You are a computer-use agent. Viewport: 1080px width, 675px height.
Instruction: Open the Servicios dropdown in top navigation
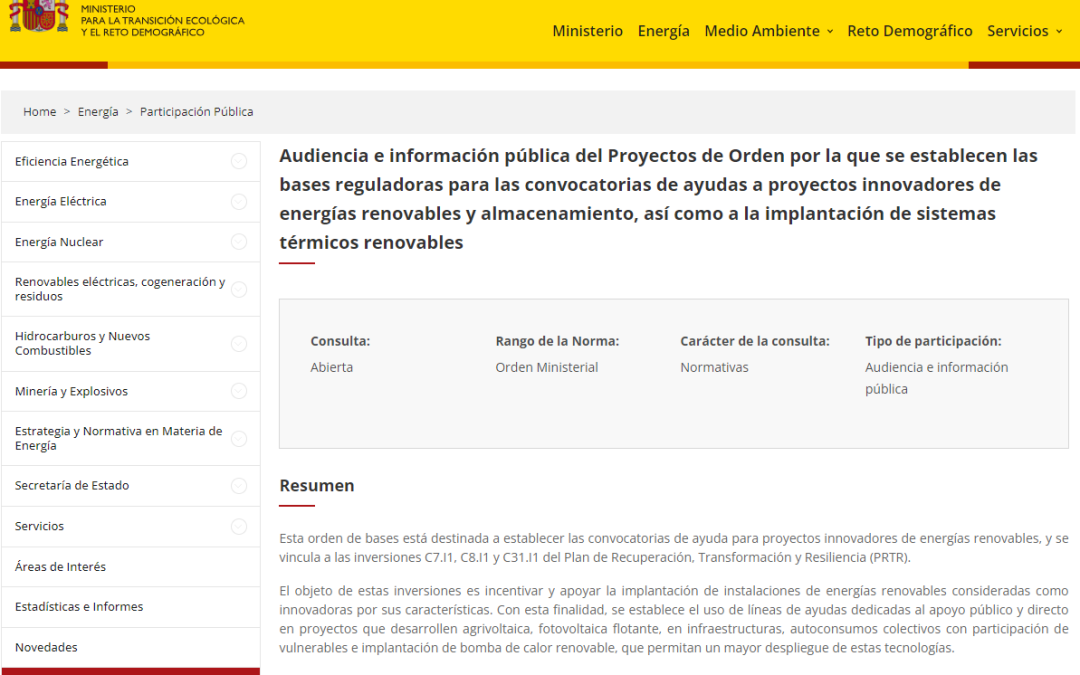coord(1024,31)
